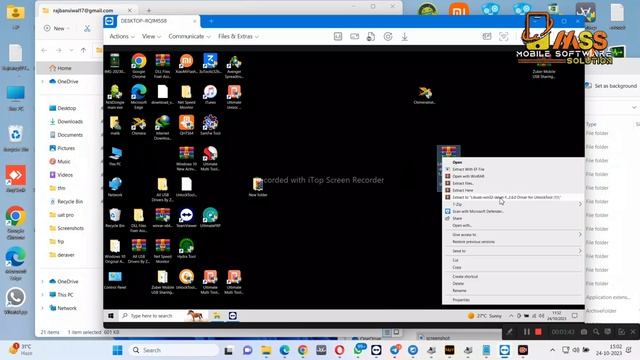The height and width of the screenshot is (360, 640).
Task: Open the TeamViewer shortcut on remote desktop
Action: point(187,218)
